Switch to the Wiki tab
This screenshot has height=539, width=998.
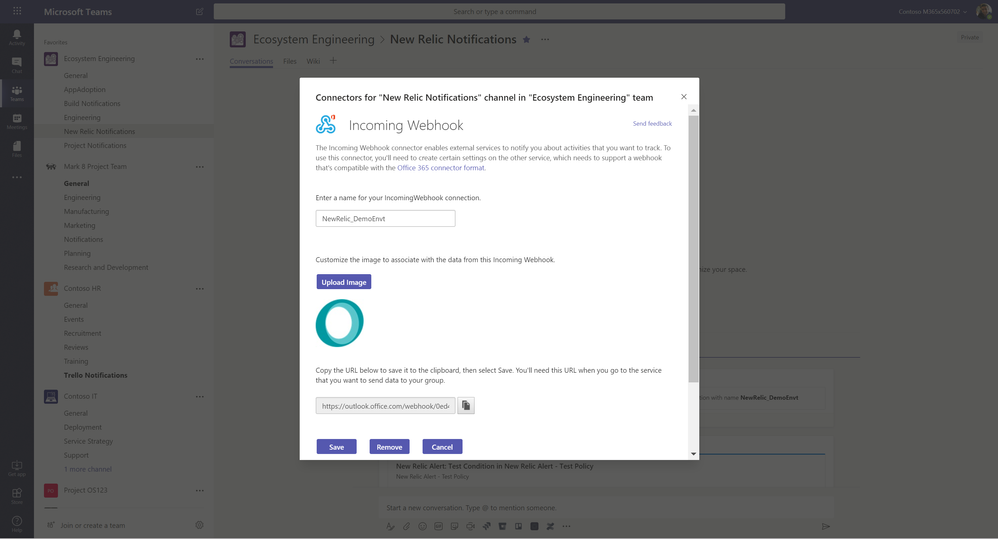click(313, 62)
